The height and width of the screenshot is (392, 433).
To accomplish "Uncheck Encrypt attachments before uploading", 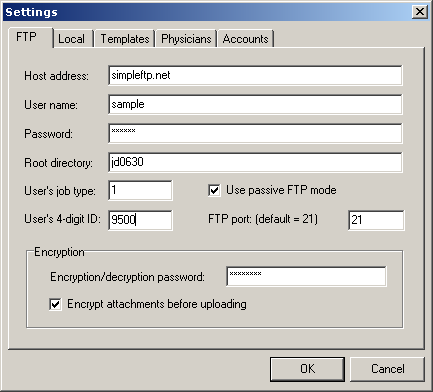I will (x=55, y=304).
